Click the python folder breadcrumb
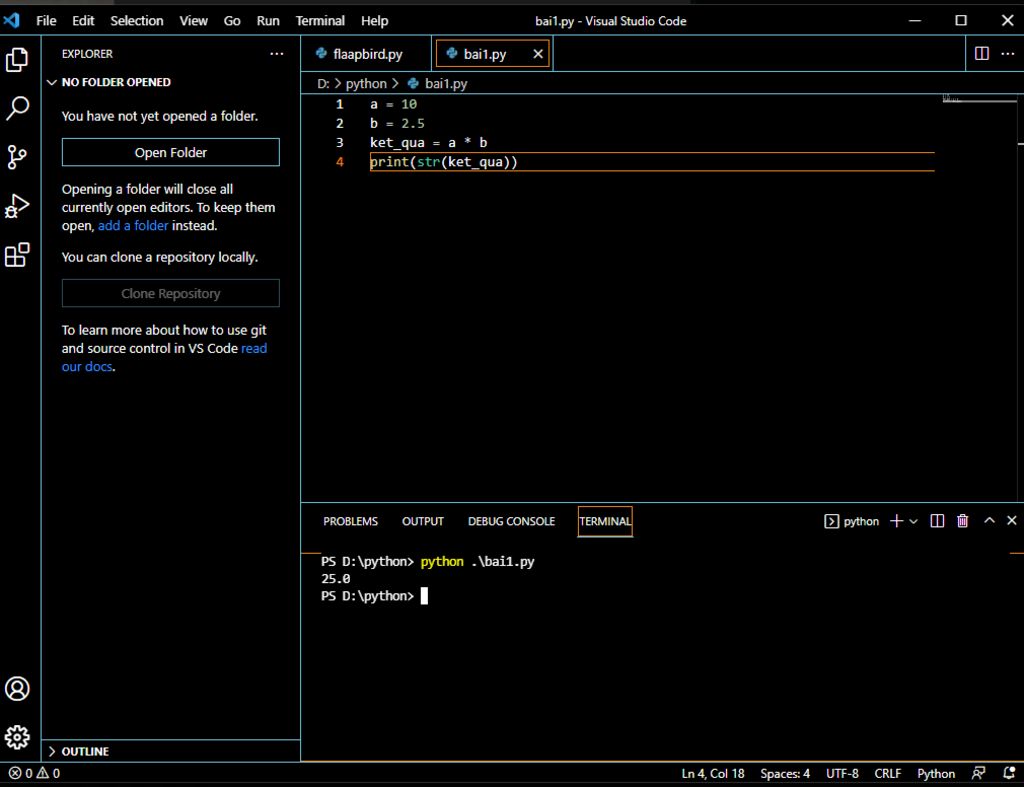This screenshot has height=787, width=1024. 366,84
